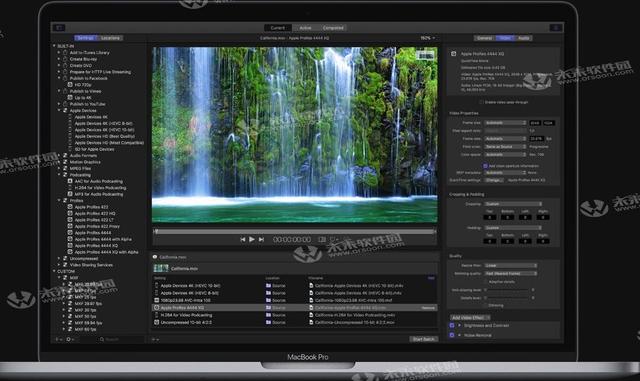
Task: Select H.264 for Video Podcasting in sidebar
Action: click(100, 188)
